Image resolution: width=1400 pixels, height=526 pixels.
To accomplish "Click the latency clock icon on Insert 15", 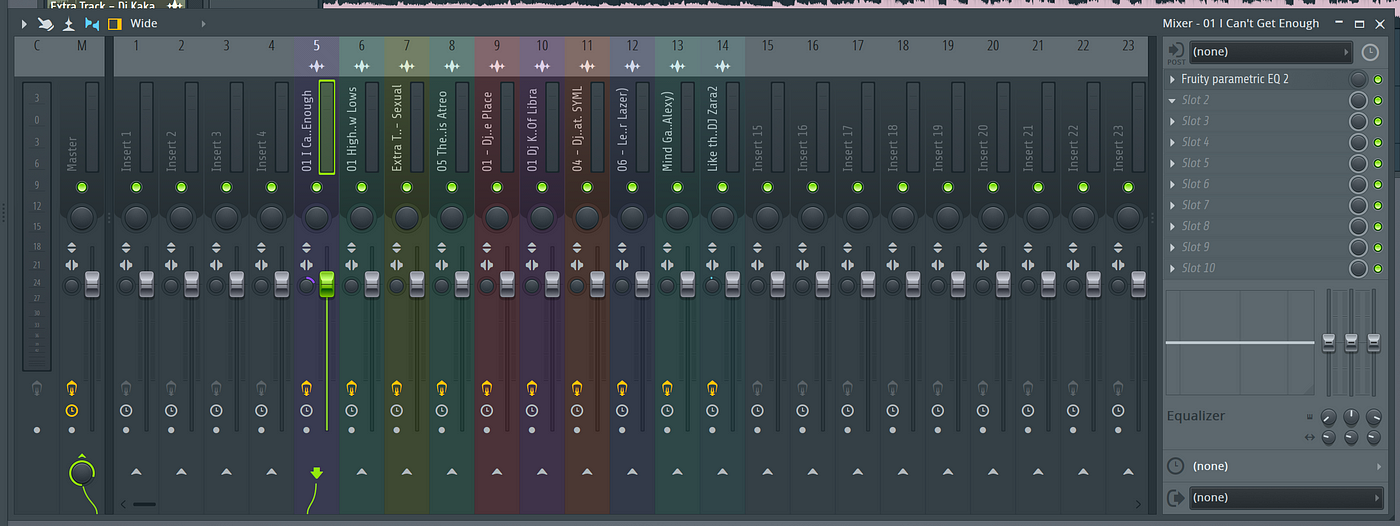I will [x=758, y=410].
